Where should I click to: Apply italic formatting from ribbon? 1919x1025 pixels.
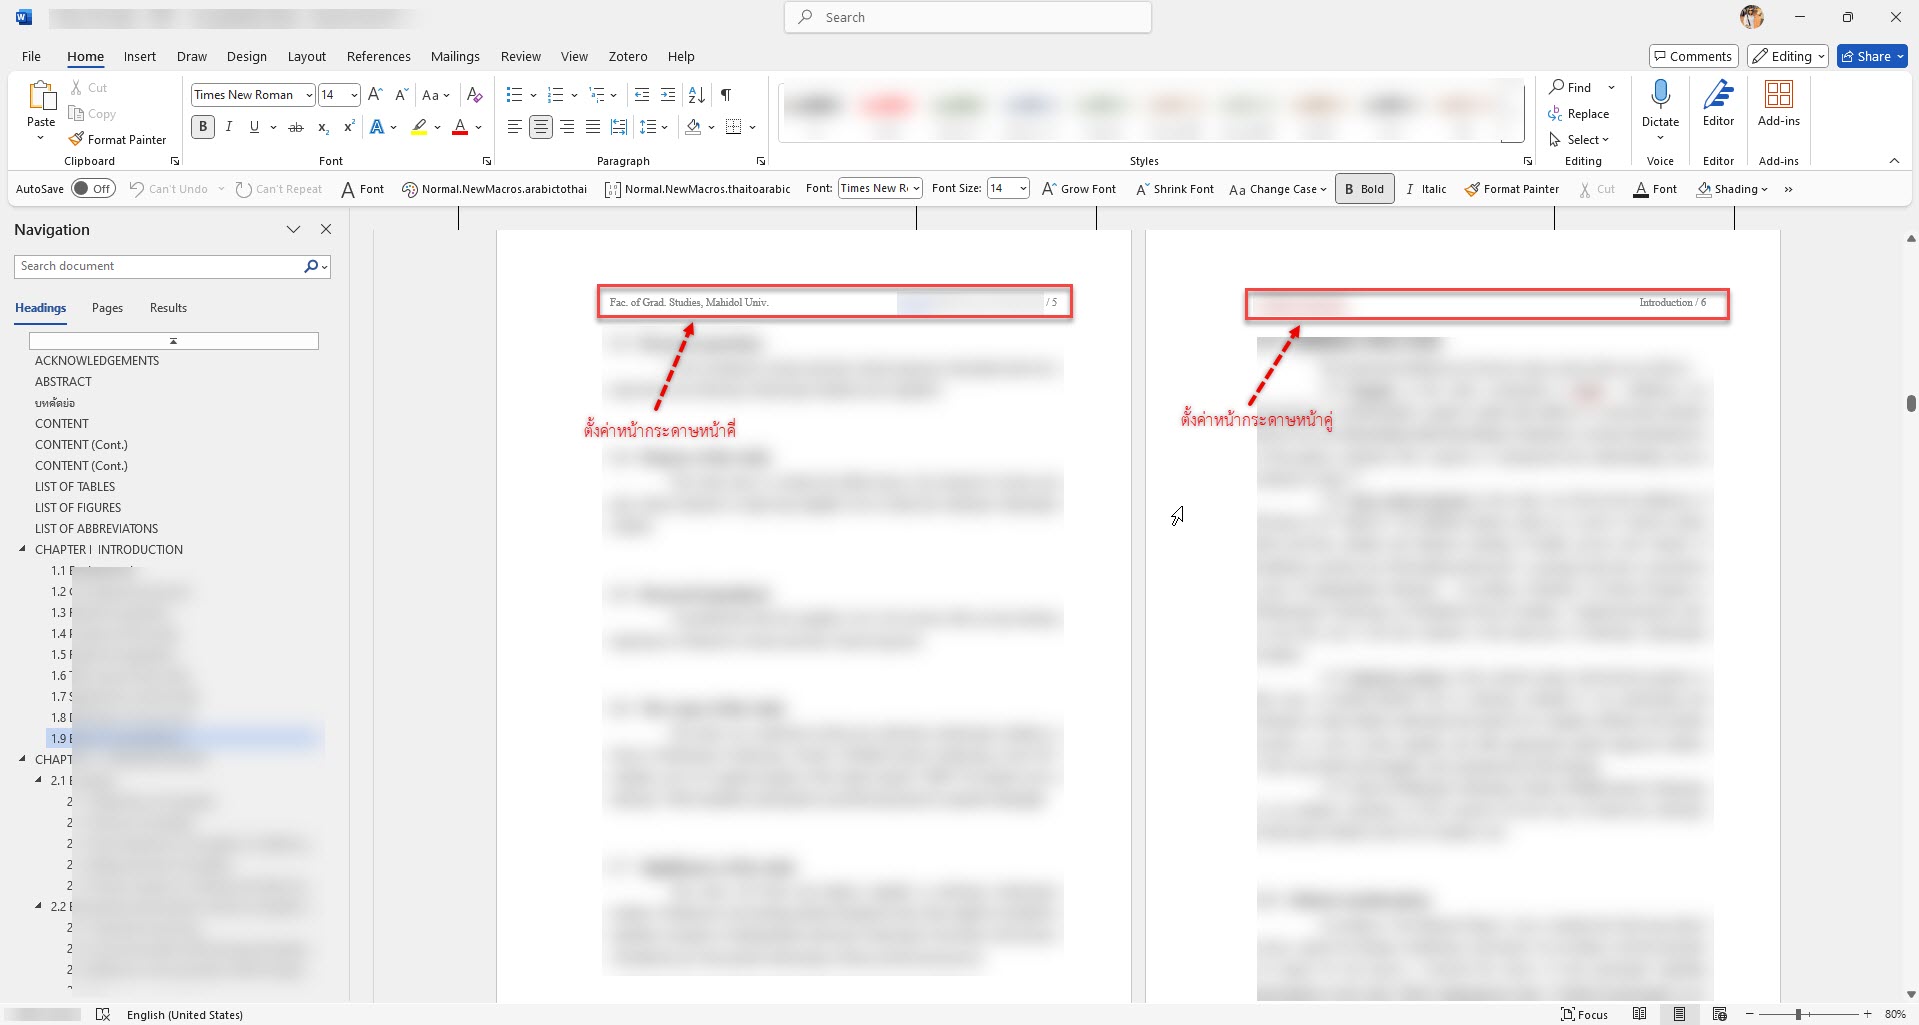[x=229, y=127]
